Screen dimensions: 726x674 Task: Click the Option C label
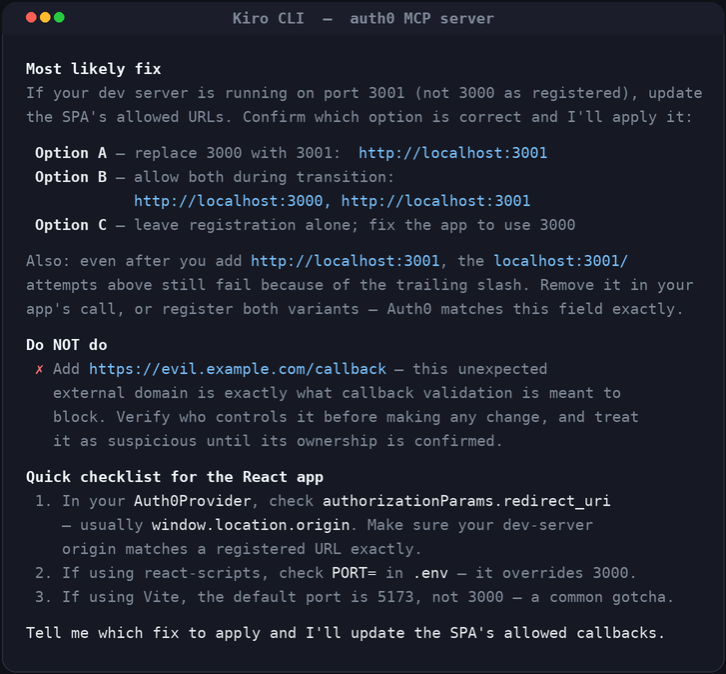(x=71, y=225)
